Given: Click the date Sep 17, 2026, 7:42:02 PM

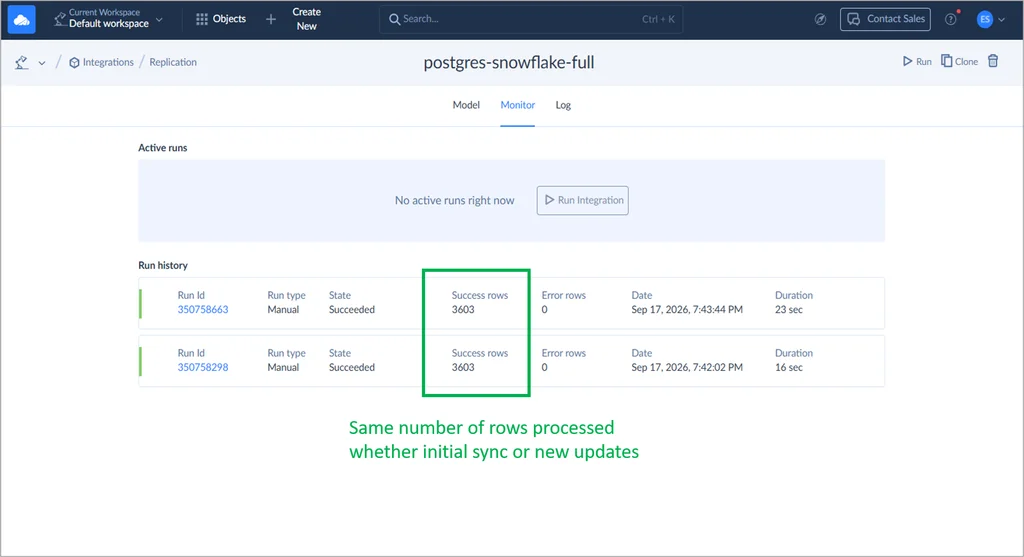Looking at the screenshot, I should tap(686, 367).
